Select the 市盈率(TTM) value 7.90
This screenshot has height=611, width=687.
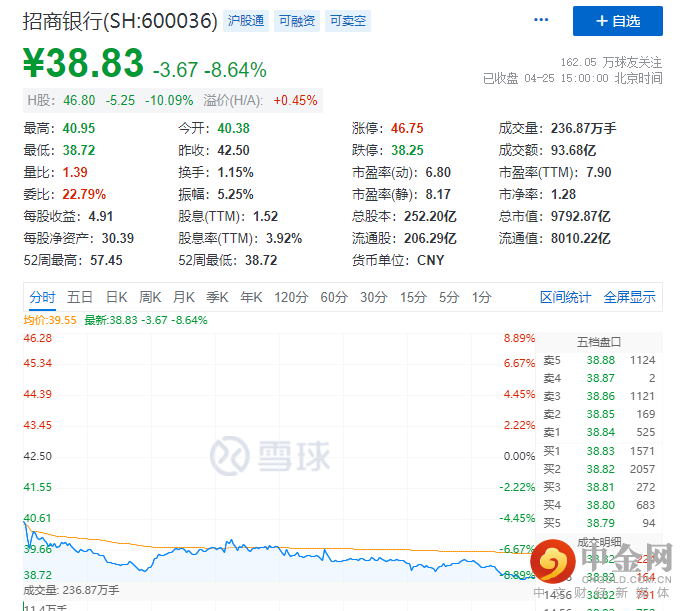click(x=599, y=172)
